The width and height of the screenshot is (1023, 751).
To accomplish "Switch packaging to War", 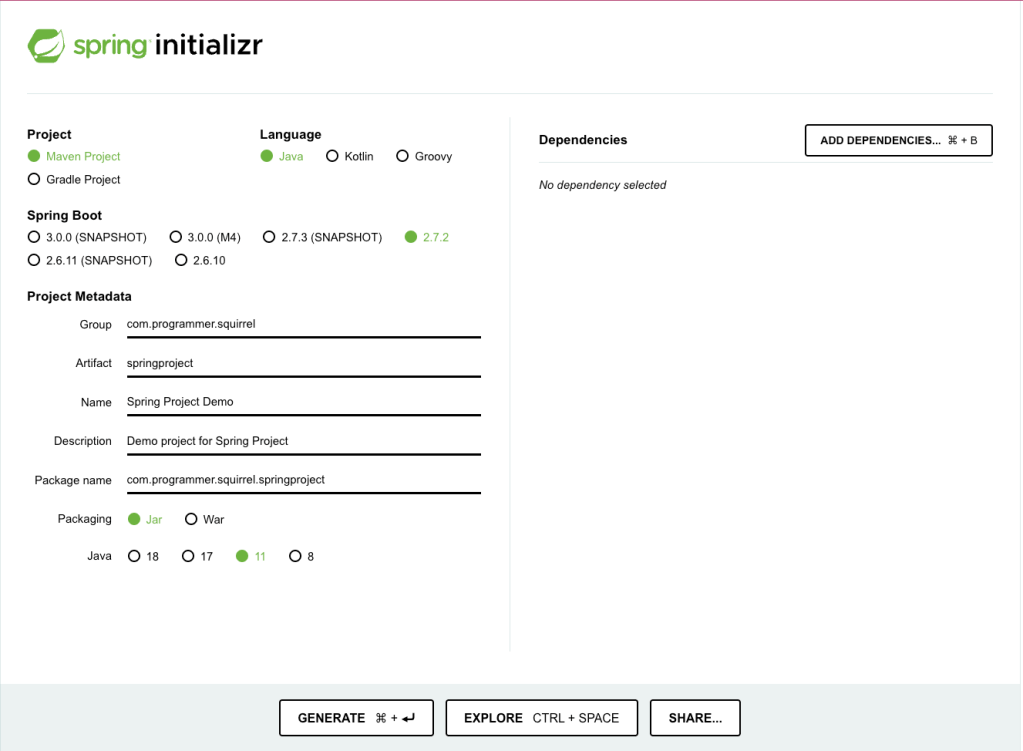I will pos(191,519).
